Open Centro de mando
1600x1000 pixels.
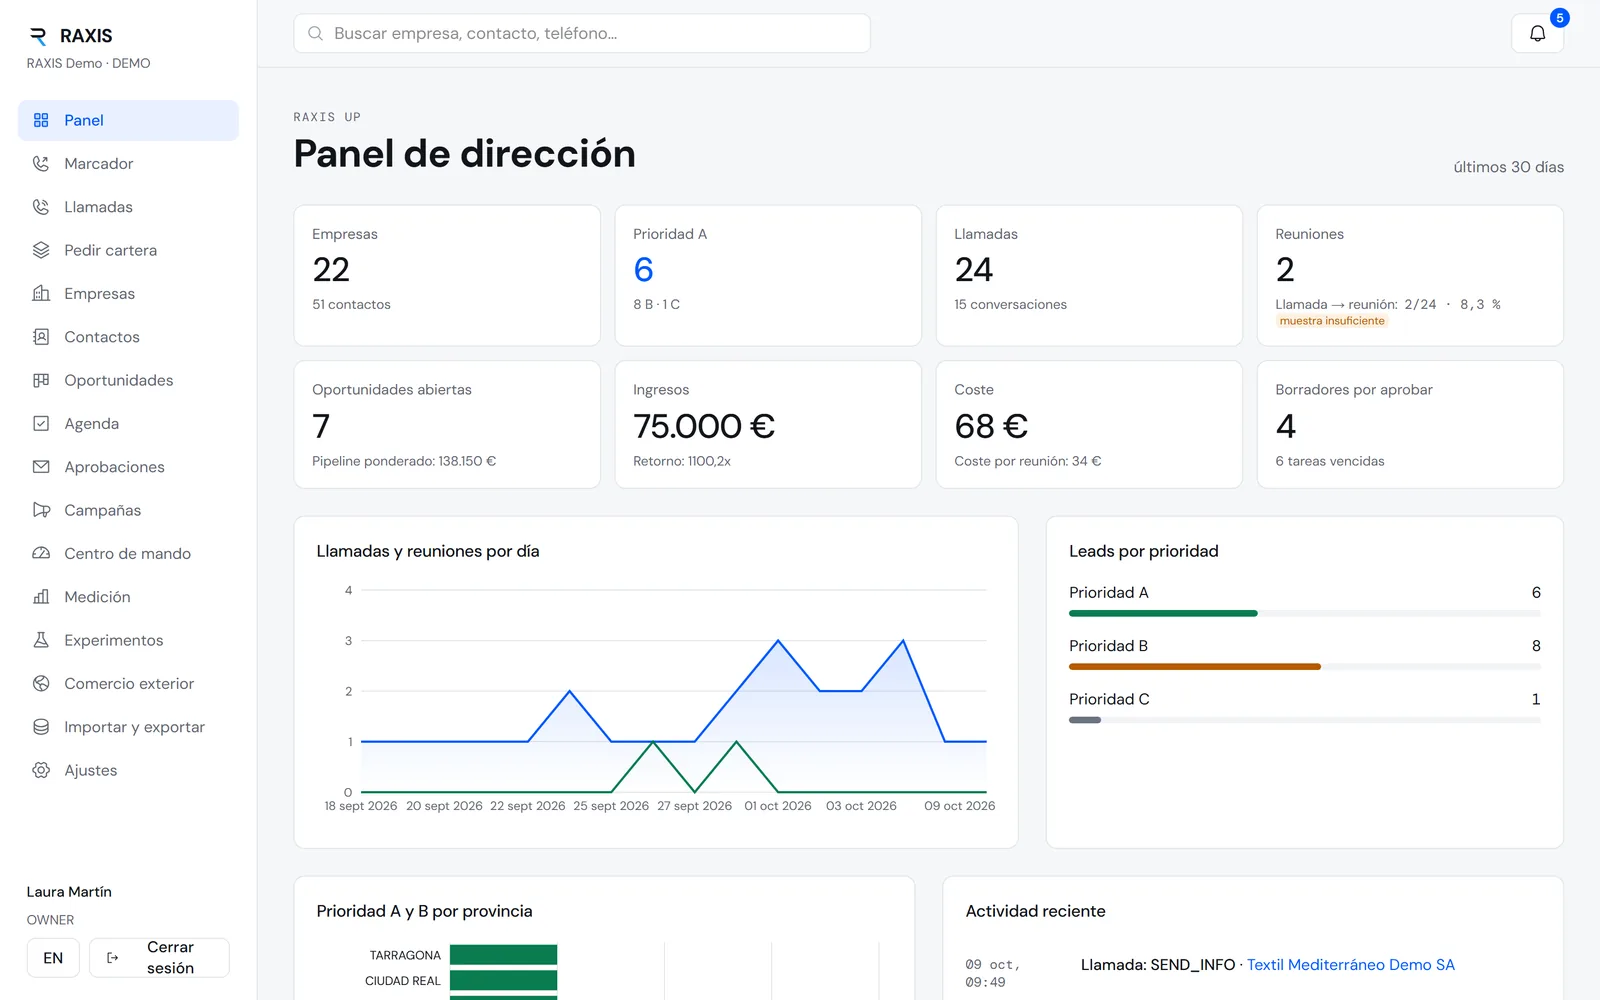(128, 553)
